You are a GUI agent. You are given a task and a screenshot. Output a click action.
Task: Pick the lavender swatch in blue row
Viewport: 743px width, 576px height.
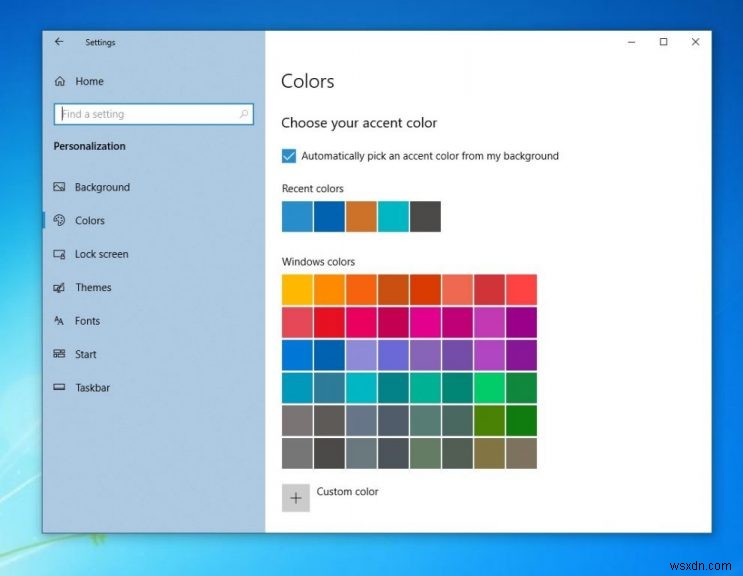(361, 355)
